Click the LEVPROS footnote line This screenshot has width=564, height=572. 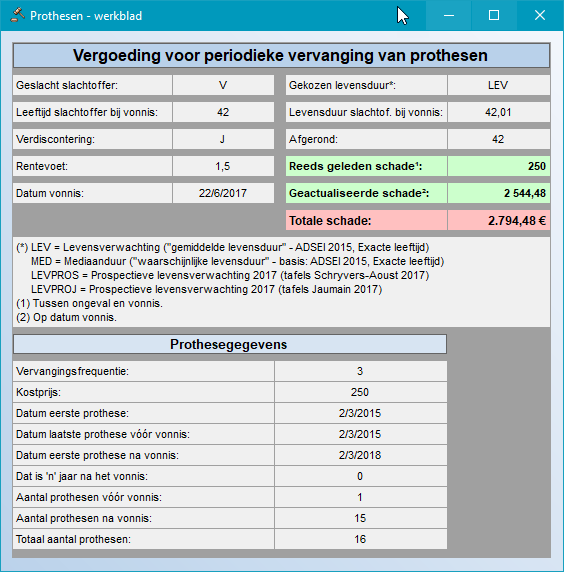tap(230, 275)
